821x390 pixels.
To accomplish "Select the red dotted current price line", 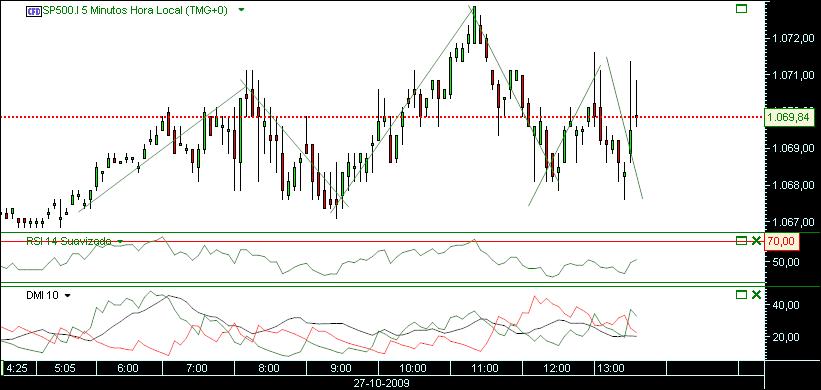I will point(382,117).
